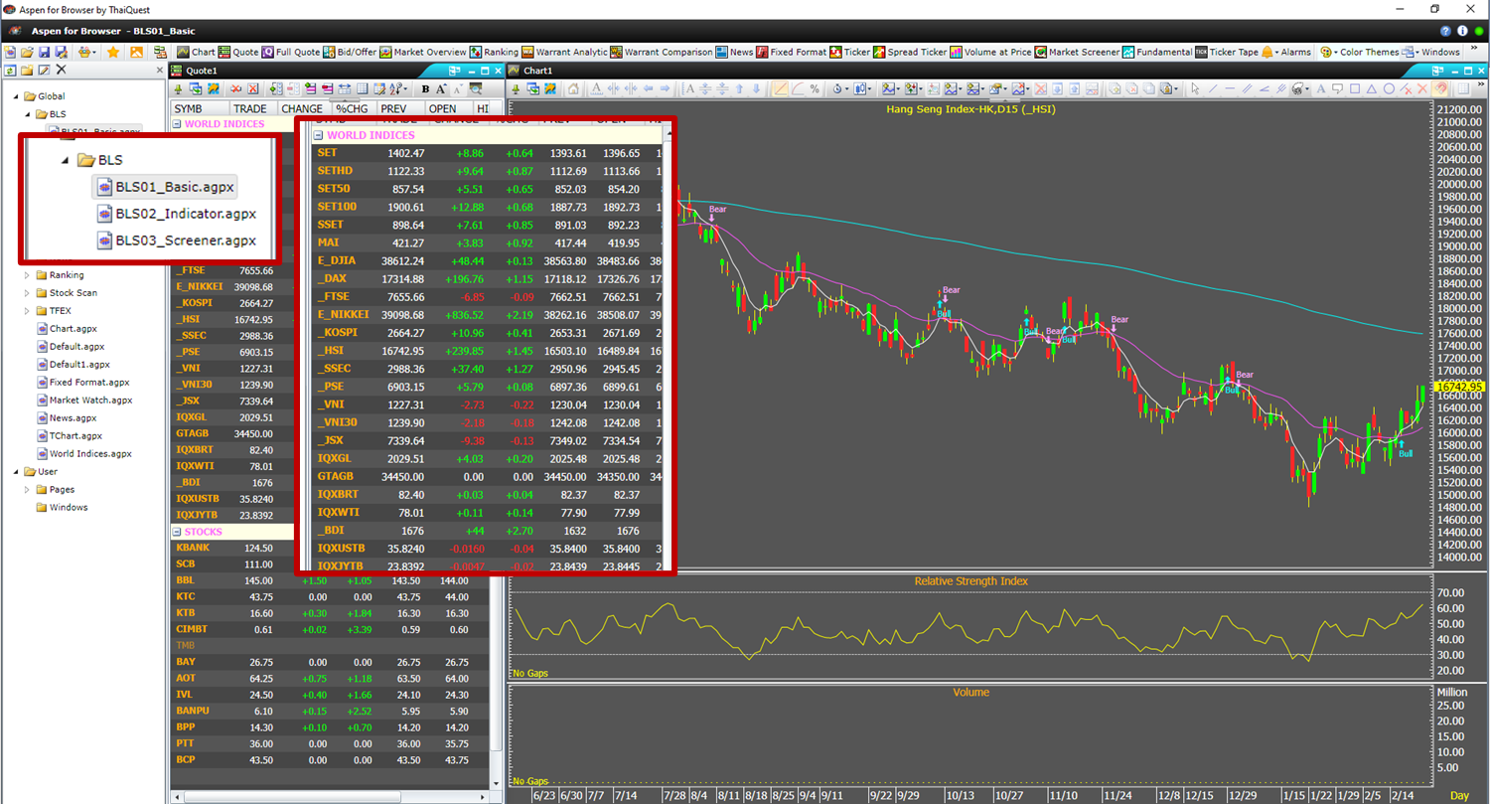Launch the Market Overview tool
Viewport: 1490px width, 804px height.
pos(424,52)
